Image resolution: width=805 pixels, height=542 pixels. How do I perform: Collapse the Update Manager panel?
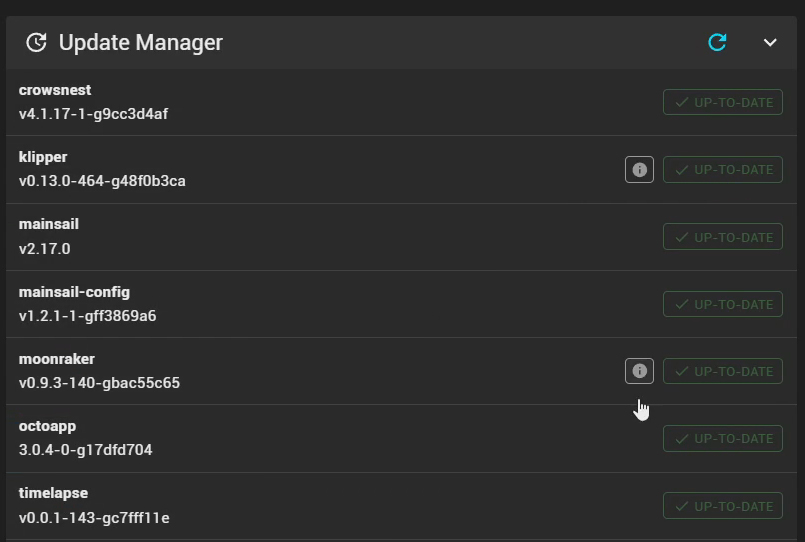[x=770, y=42]
